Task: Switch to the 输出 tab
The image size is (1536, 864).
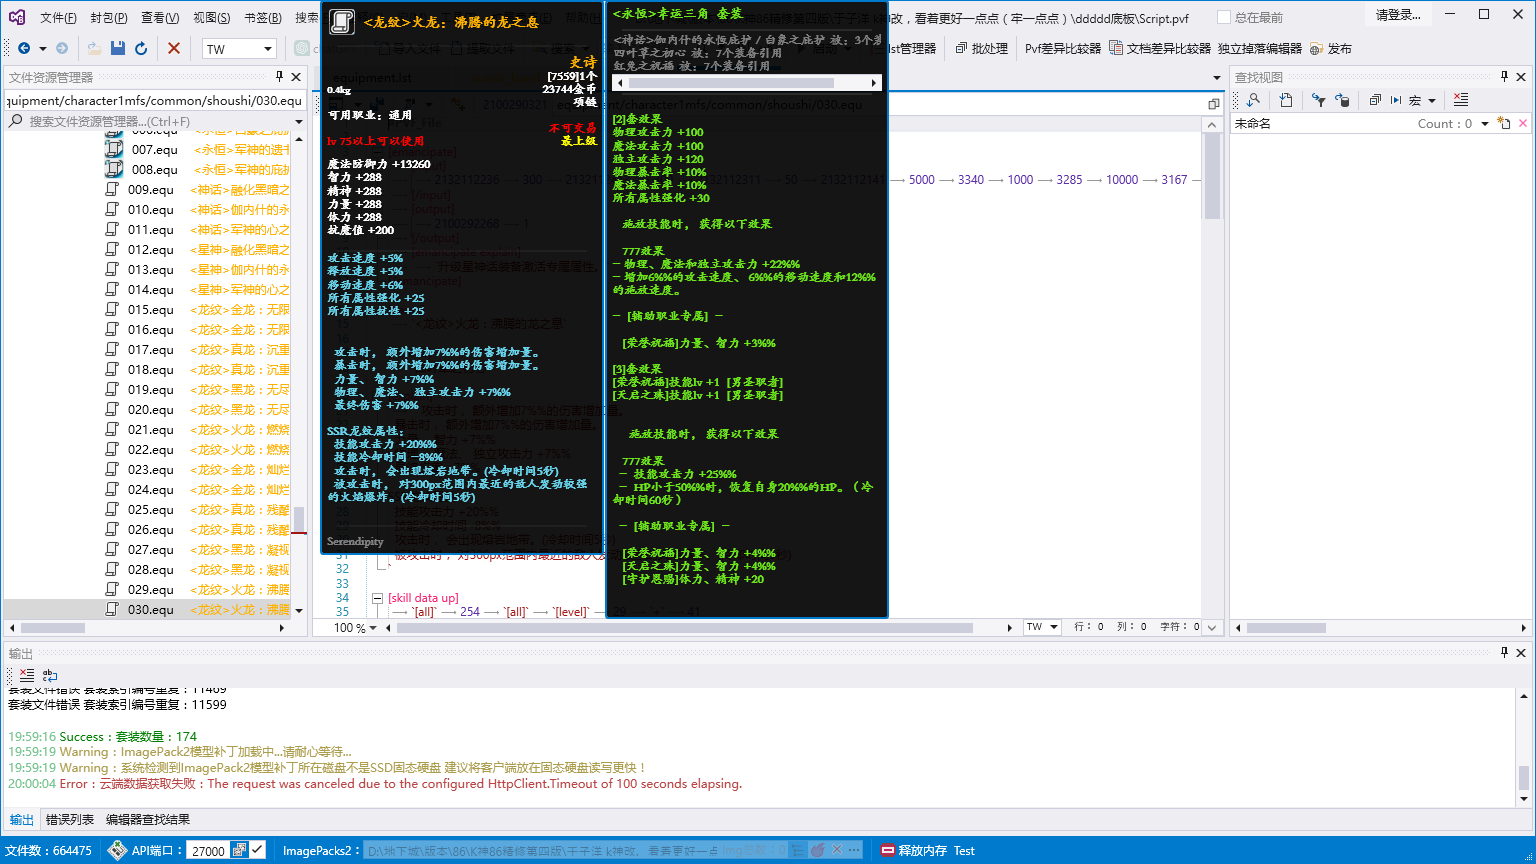Action: tap(22, 820)
